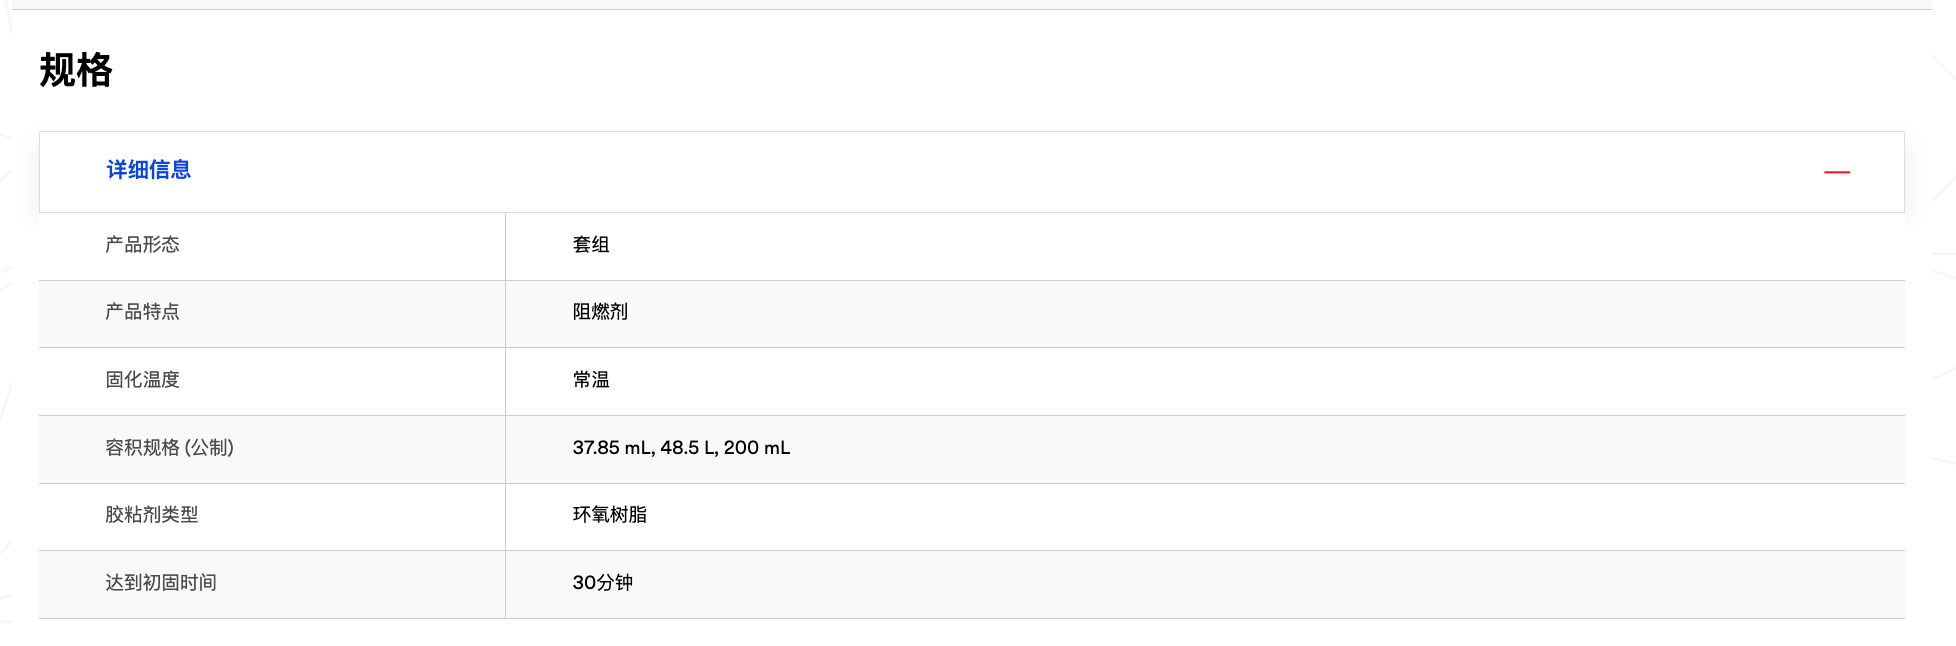Click empty space in the 固化温度 row

pyautogui.click(x=1250, y=381)
